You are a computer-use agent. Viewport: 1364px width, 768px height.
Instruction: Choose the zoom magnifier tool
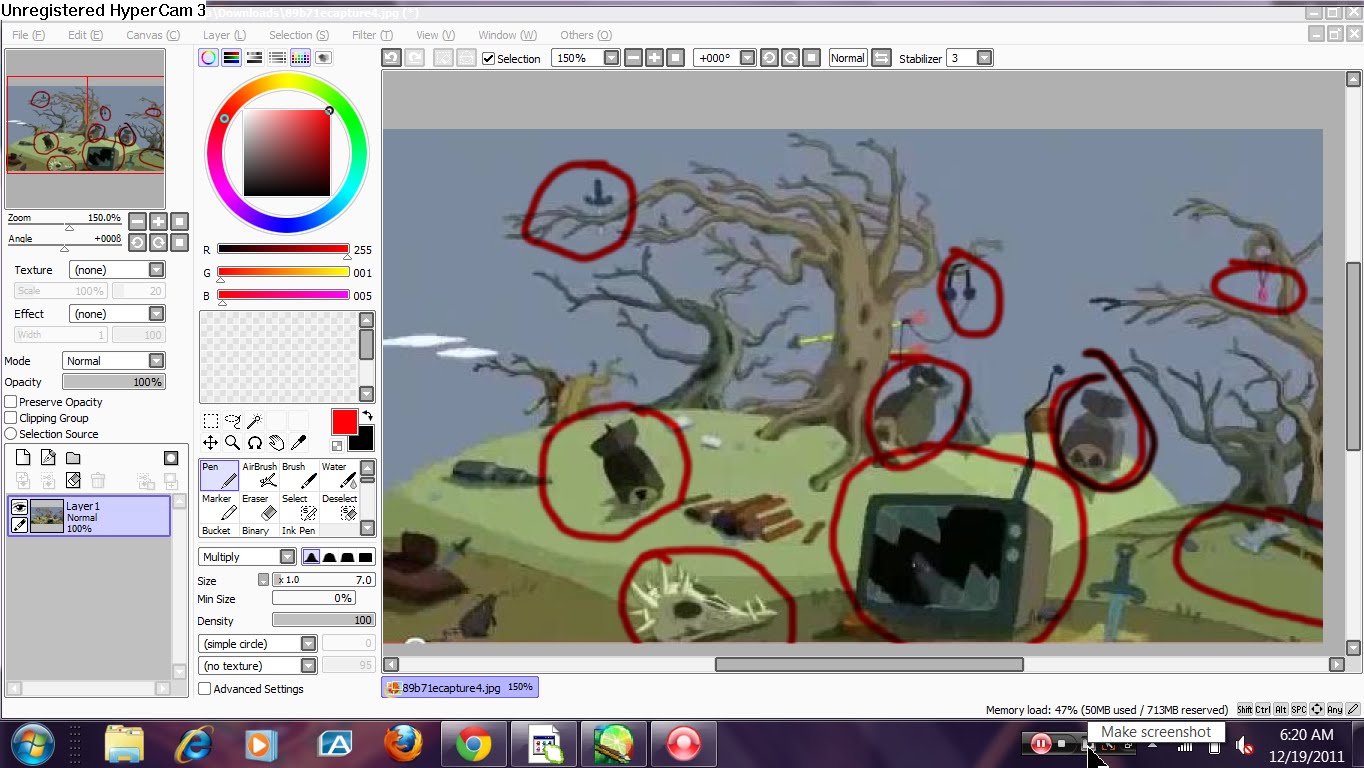tap(232, 442)
